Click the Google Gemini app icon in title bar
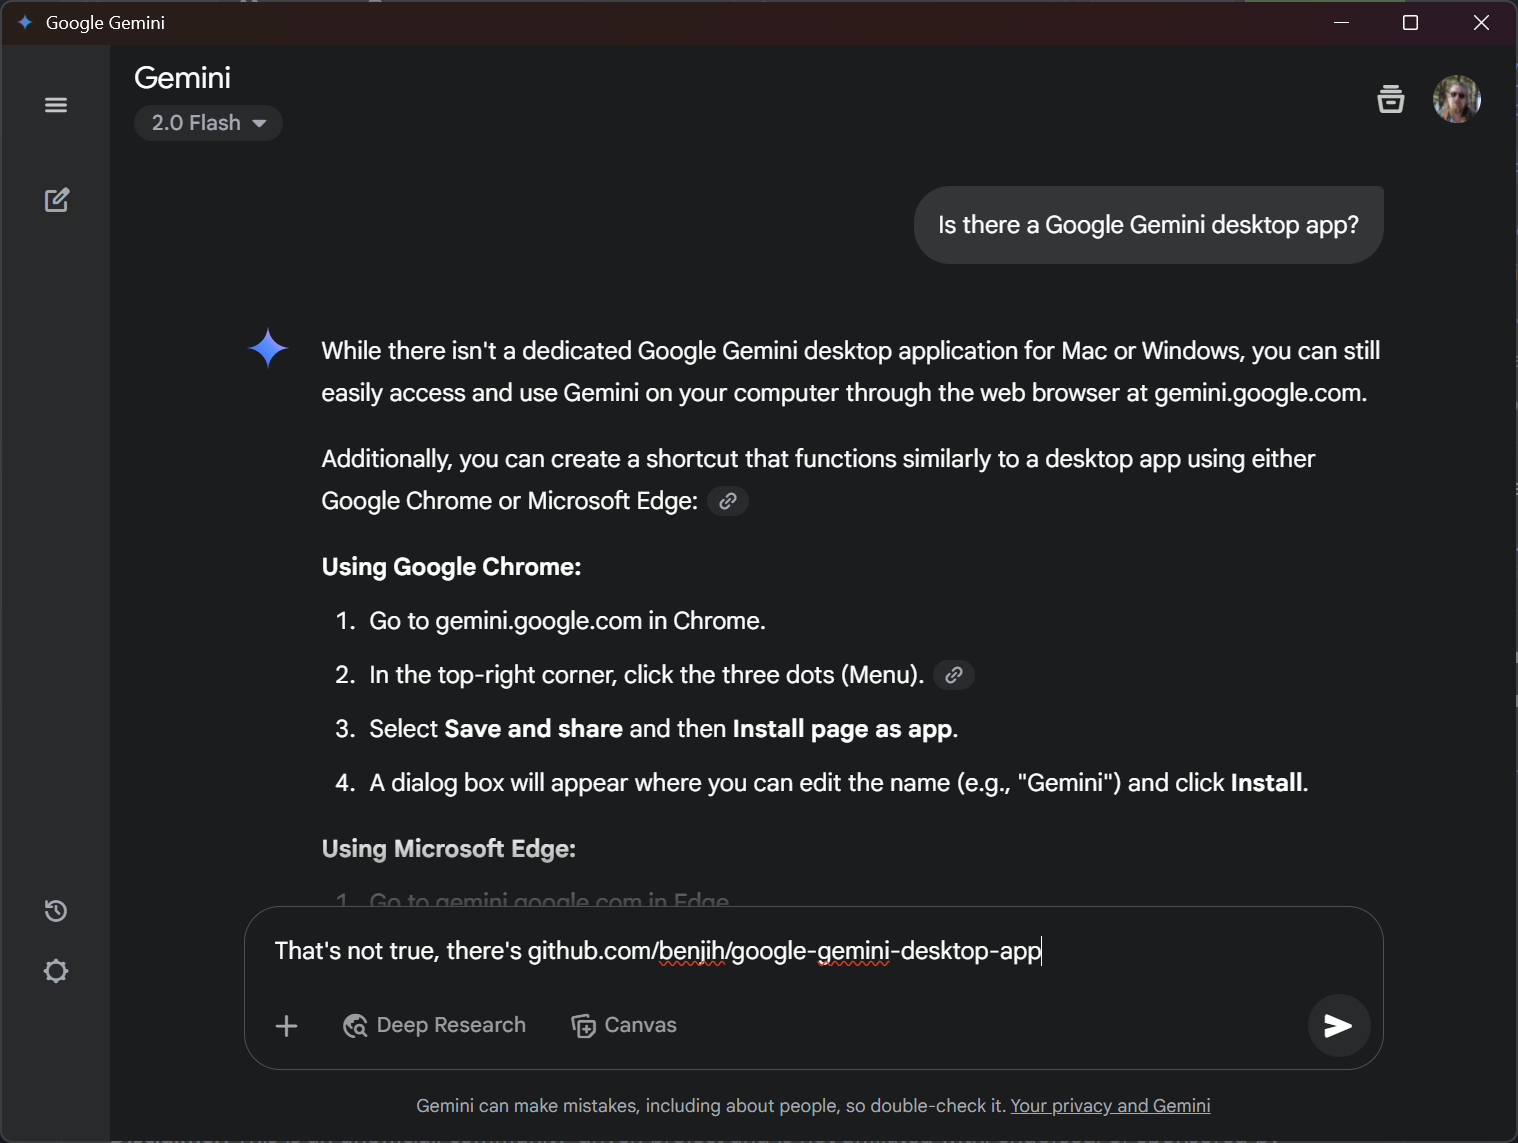The image size is (1518, 1143). (x=25, y=22)
